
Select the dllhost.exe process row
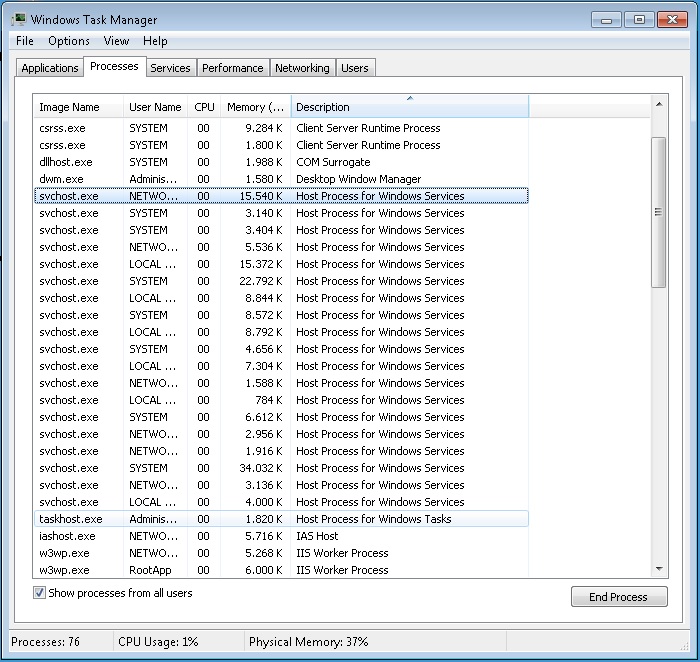281,162
